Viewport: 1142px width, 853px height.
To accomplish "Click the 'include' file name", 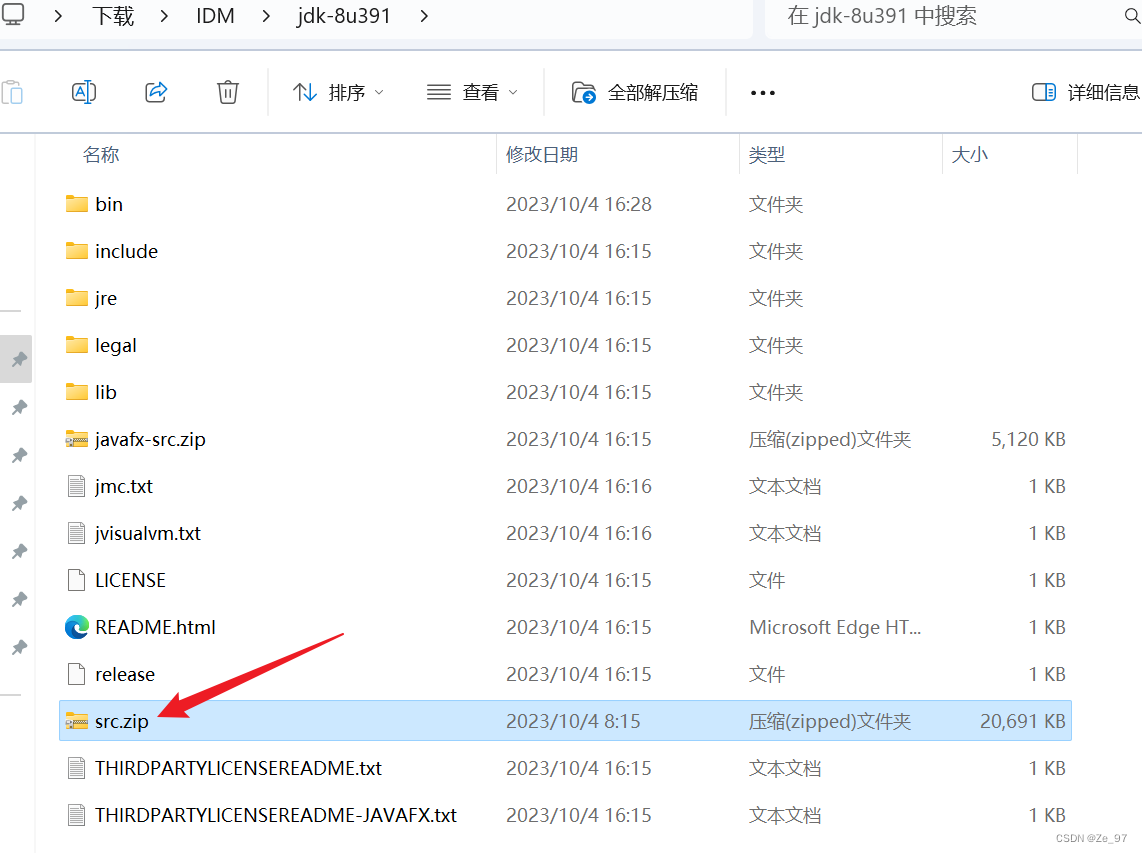I will click(126, 251).
